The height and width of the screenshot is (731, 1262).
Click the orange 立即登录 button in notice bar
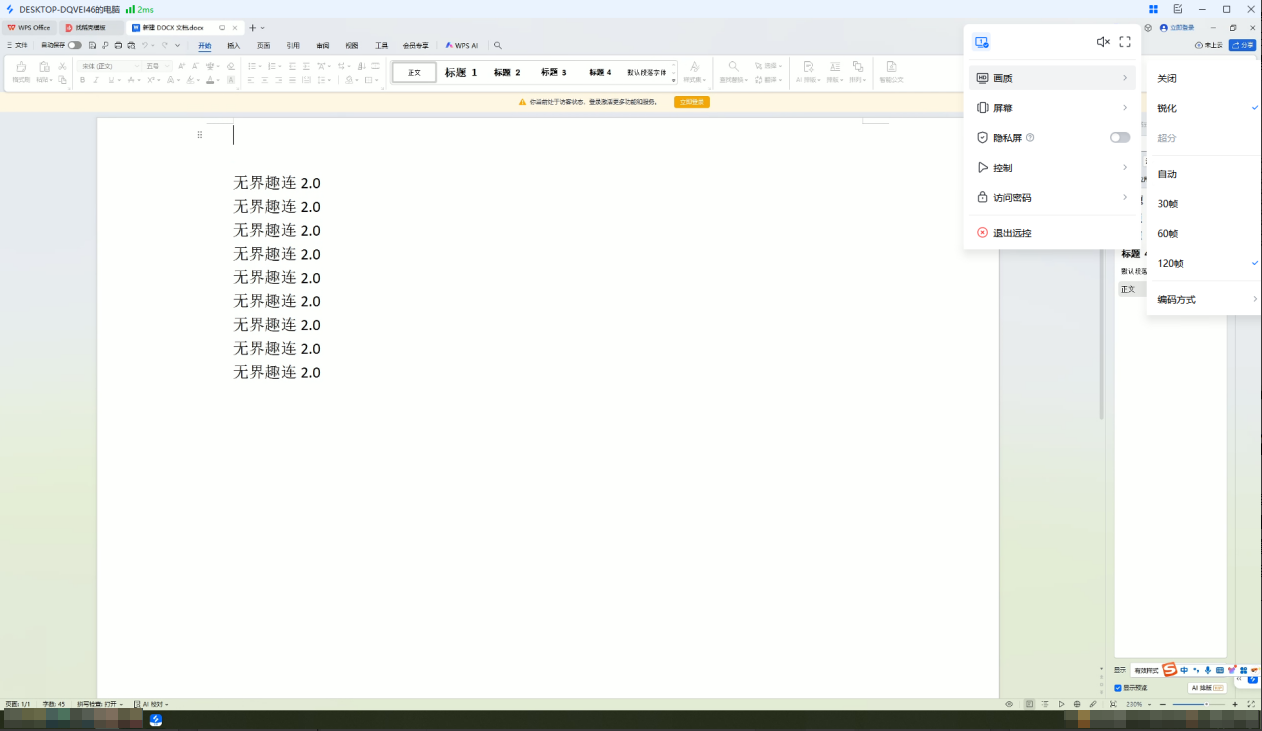[691, 102]
